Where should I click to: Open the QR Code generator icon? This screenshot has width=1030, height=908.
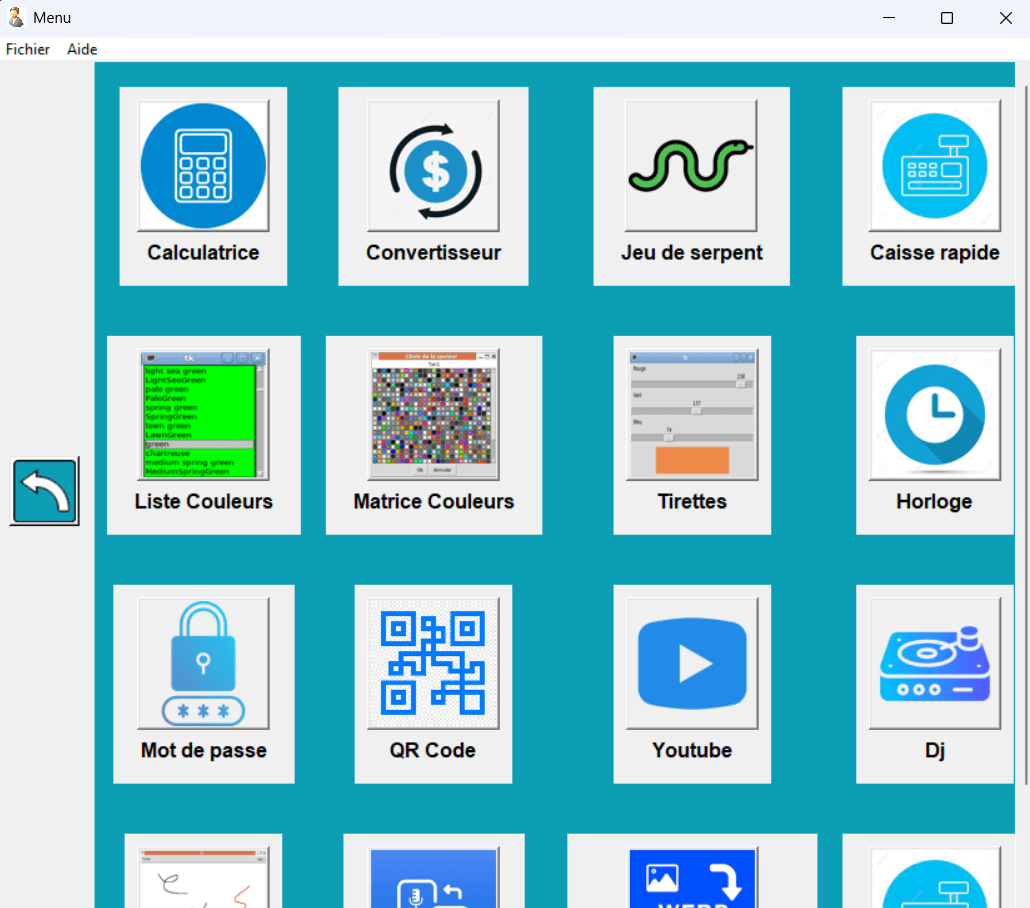click(433, 664)
